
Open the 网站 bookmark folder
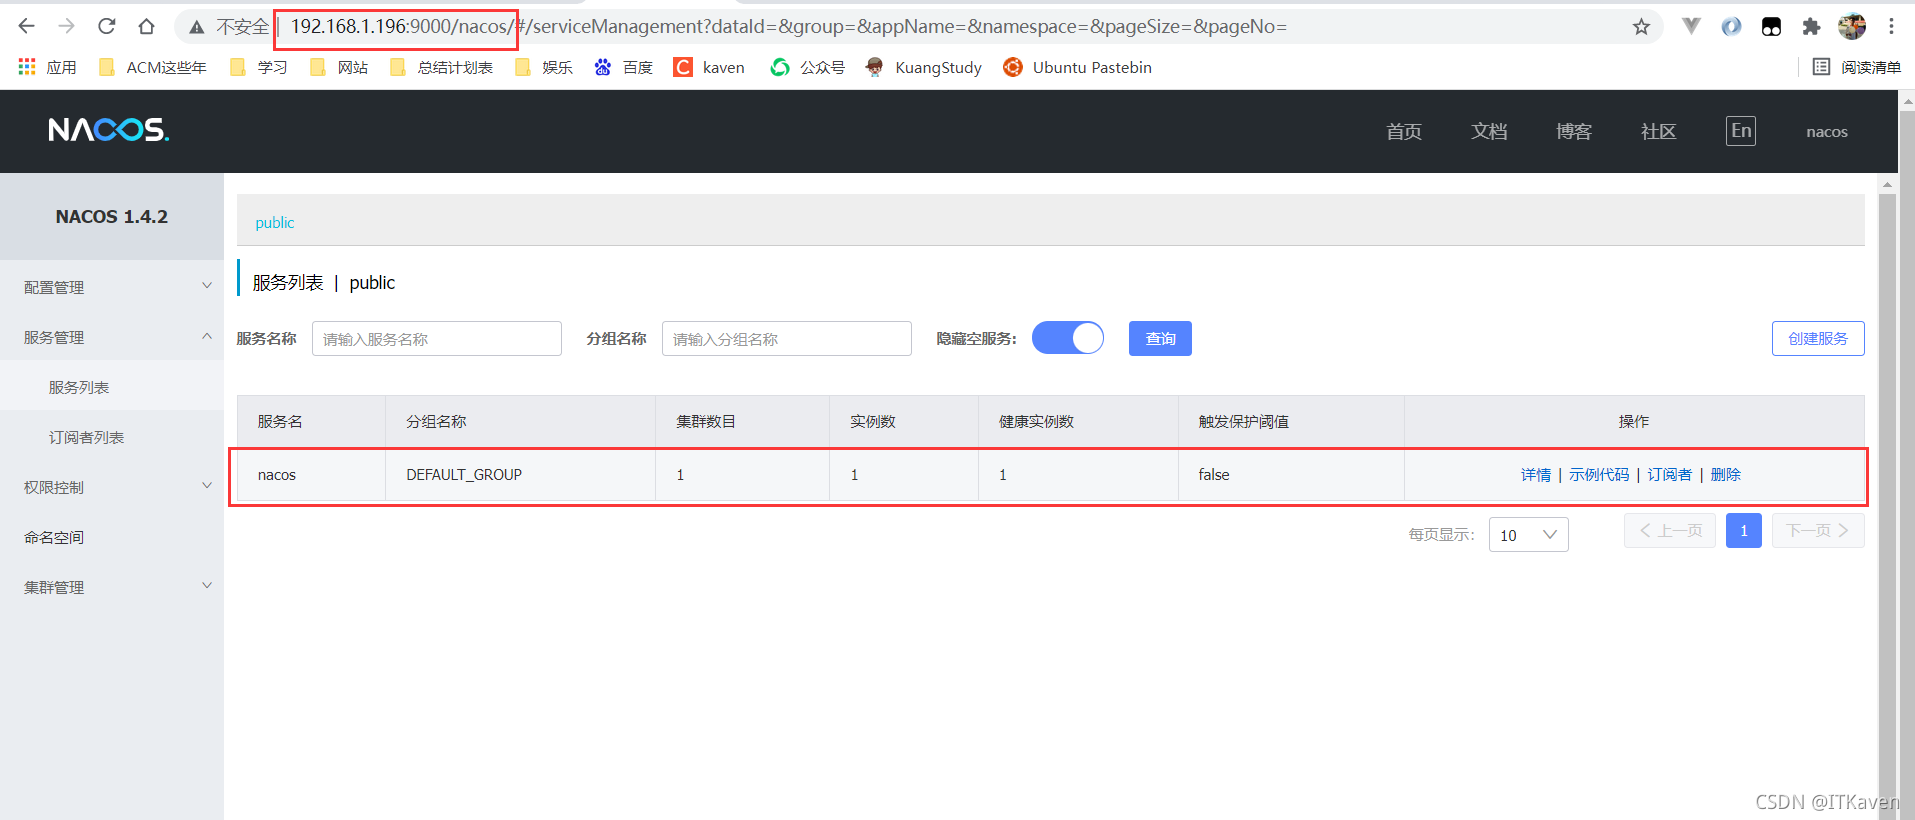click(339, 67)
